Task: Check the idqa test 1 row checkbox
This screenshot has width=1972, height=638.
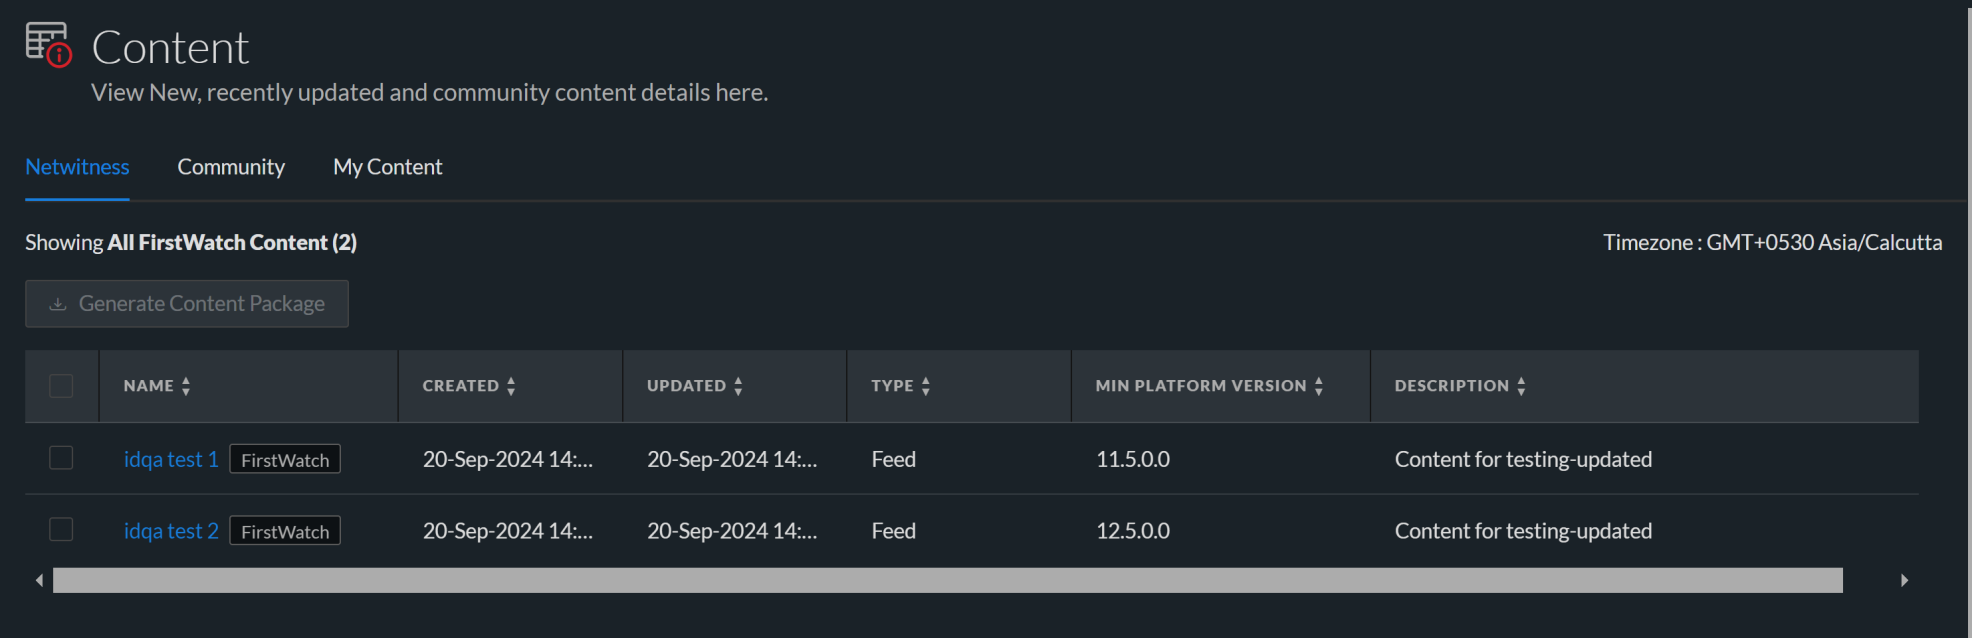Action: [61, 458]
